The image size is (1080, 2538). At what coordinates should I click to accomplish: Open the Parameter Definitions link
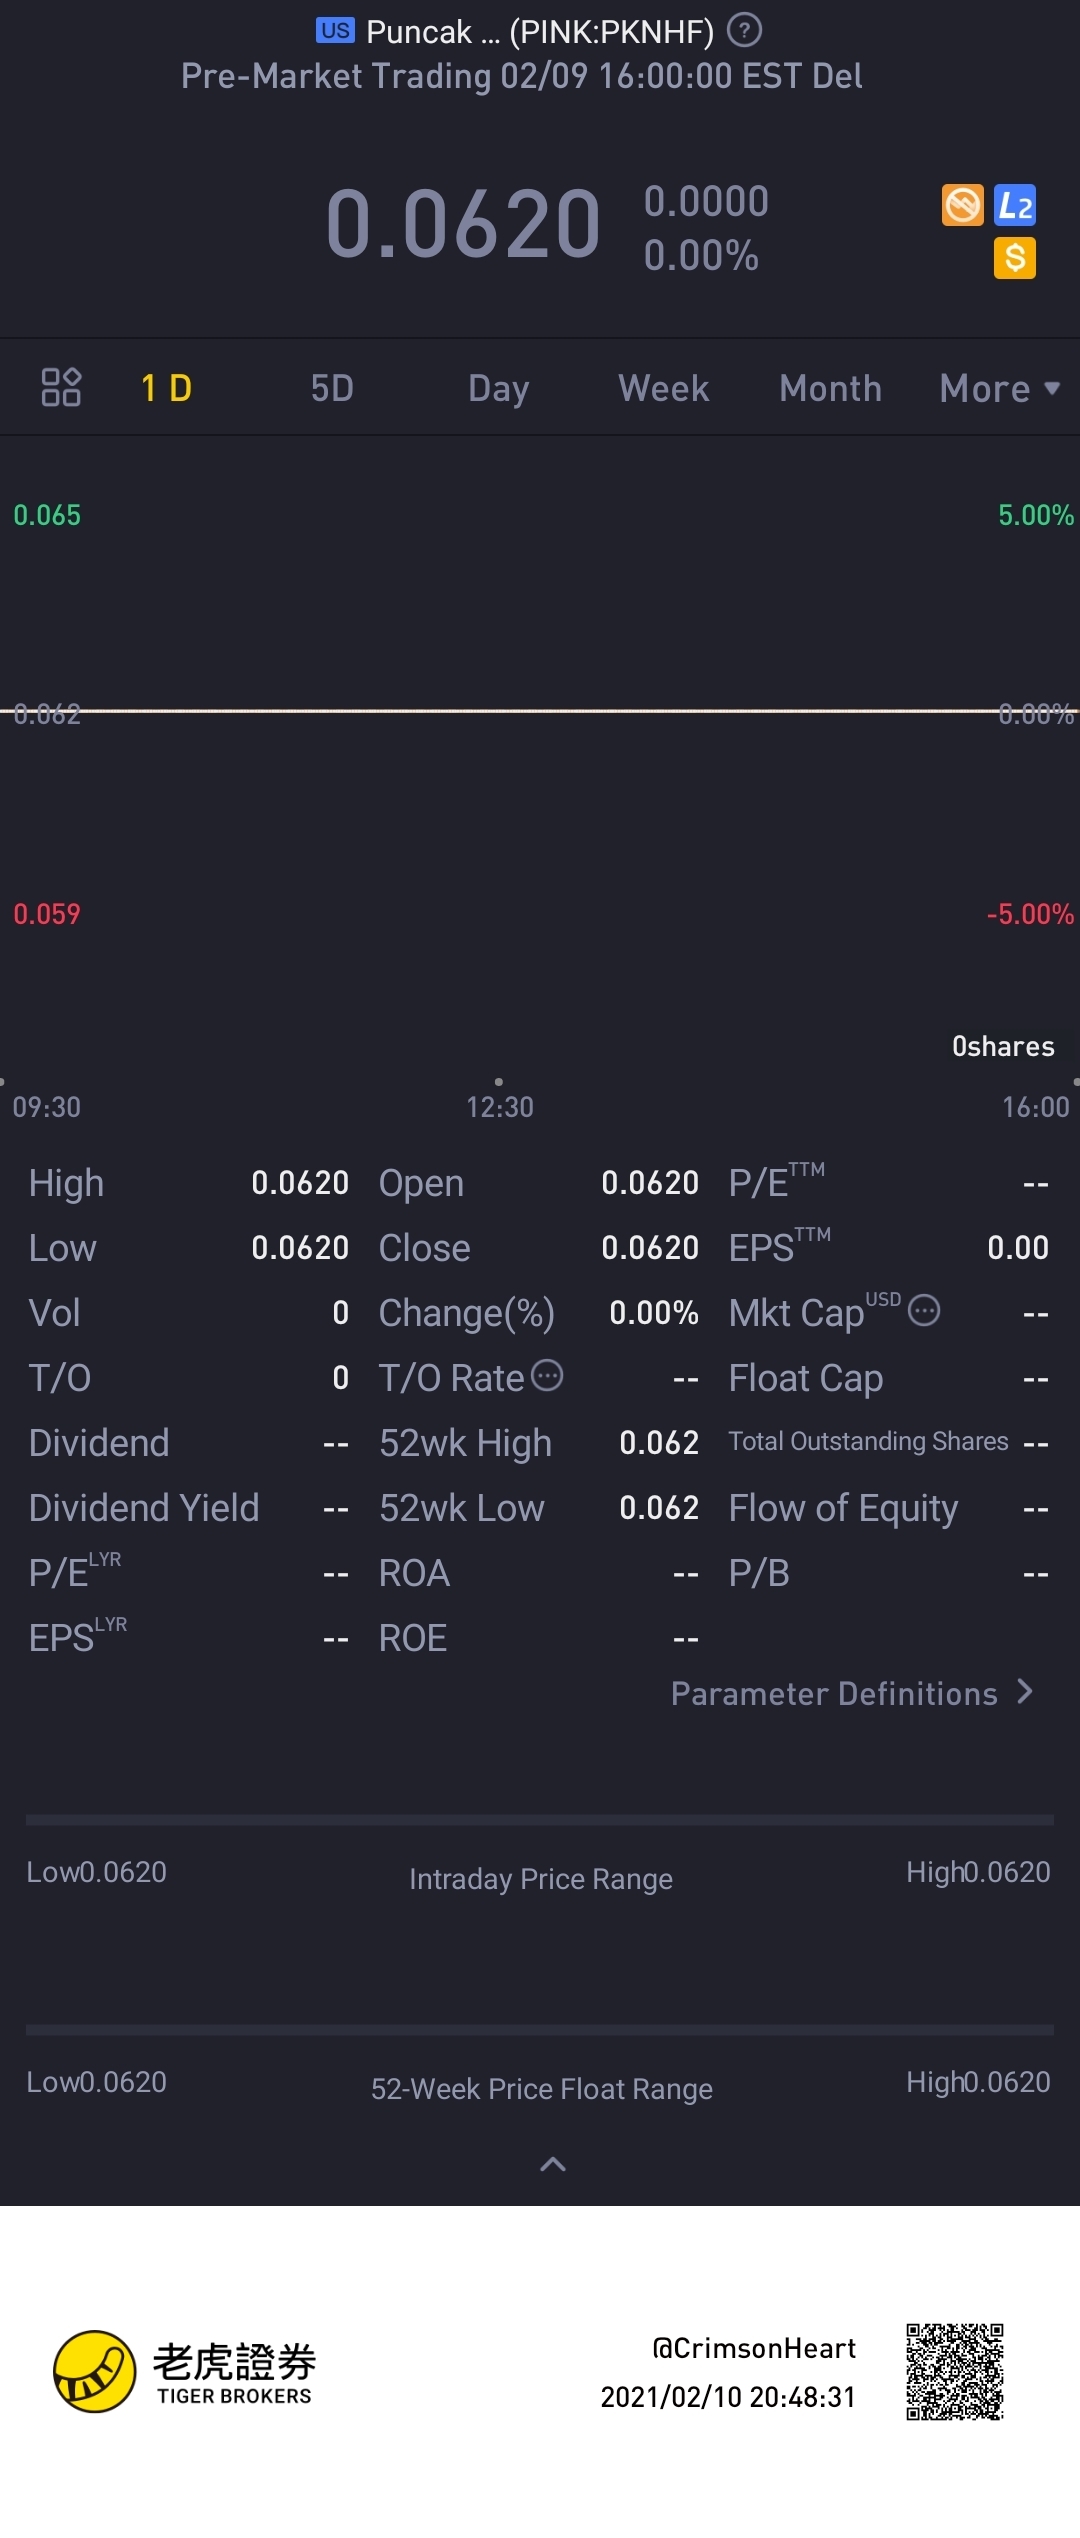point(834,1694)
